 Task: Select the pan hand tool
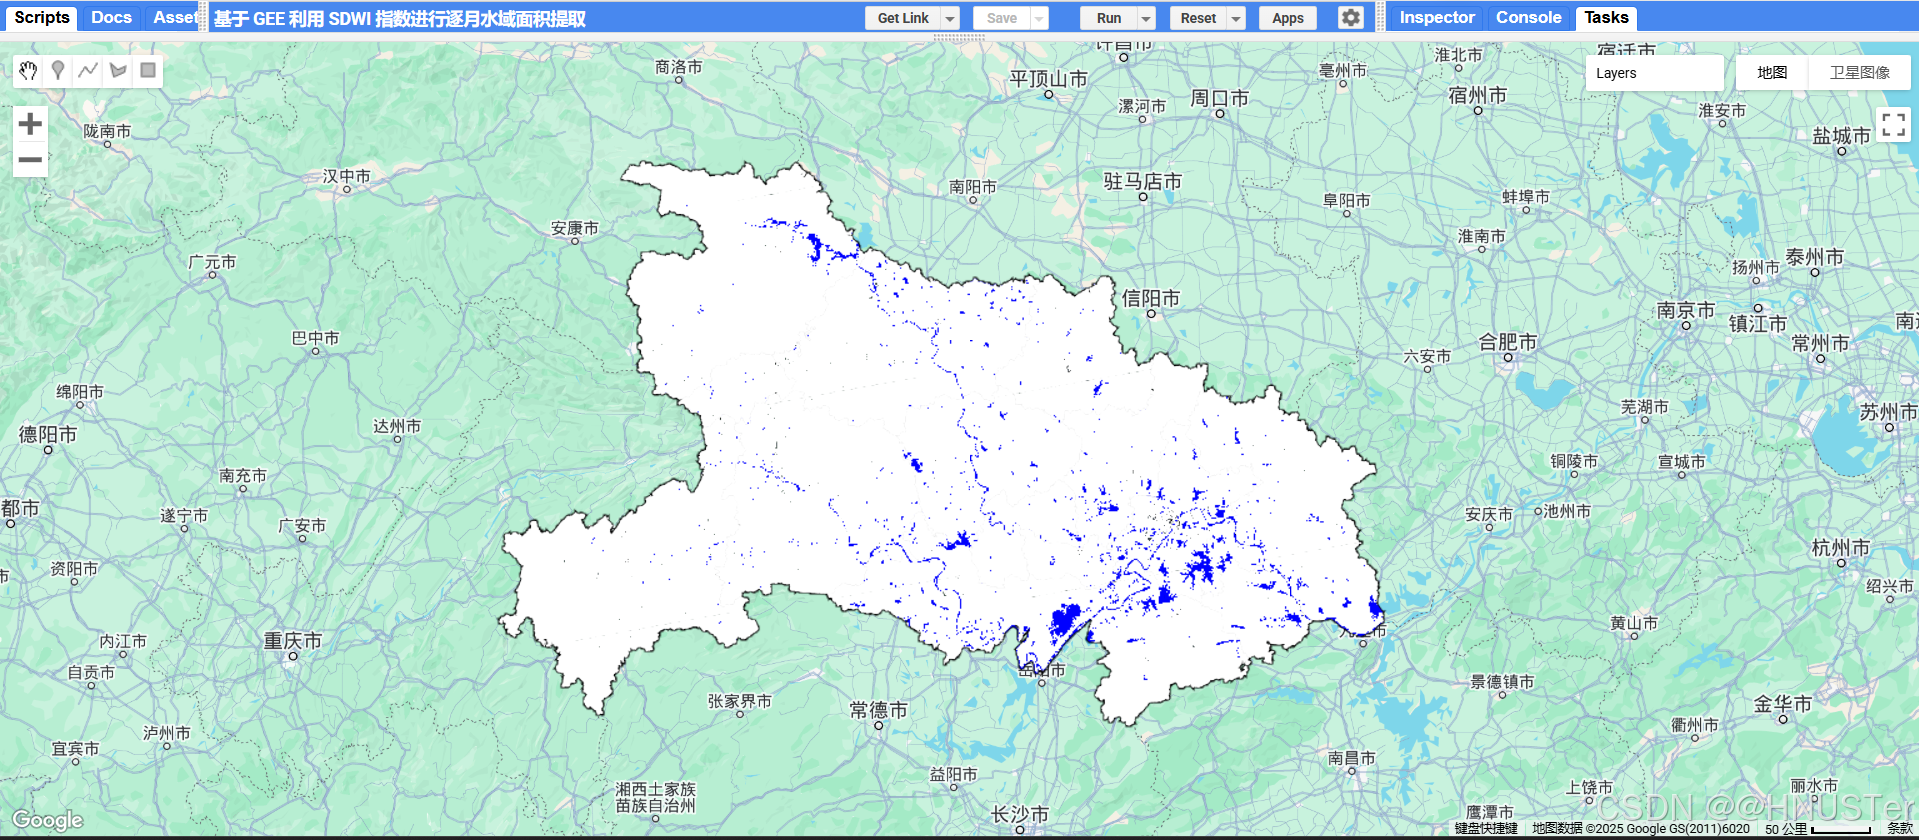[28, 70]
